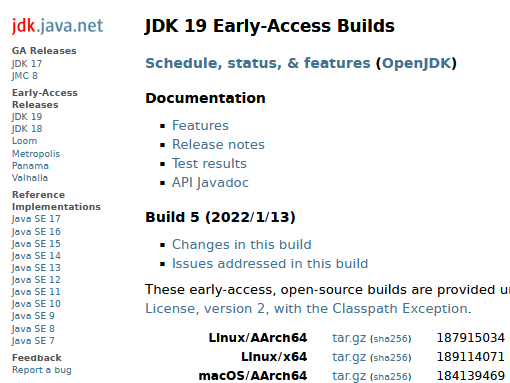
Task: Select file size 189114071
Action: [471, 357]
